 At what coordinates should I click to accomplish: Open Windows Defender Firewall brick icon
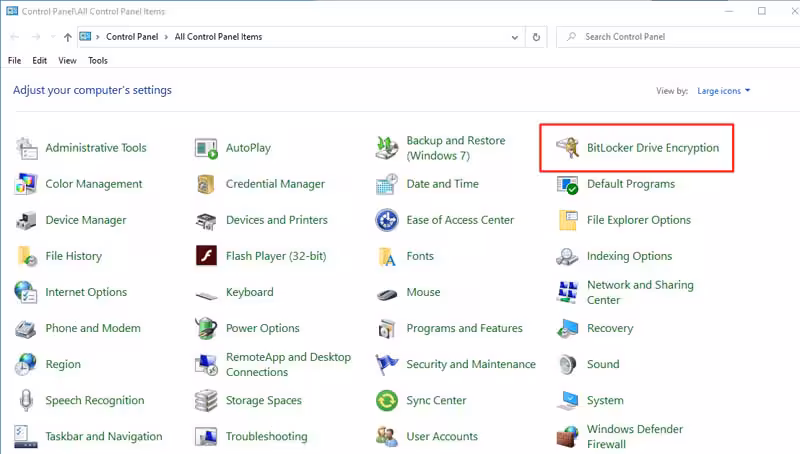(x=567, y=437)
